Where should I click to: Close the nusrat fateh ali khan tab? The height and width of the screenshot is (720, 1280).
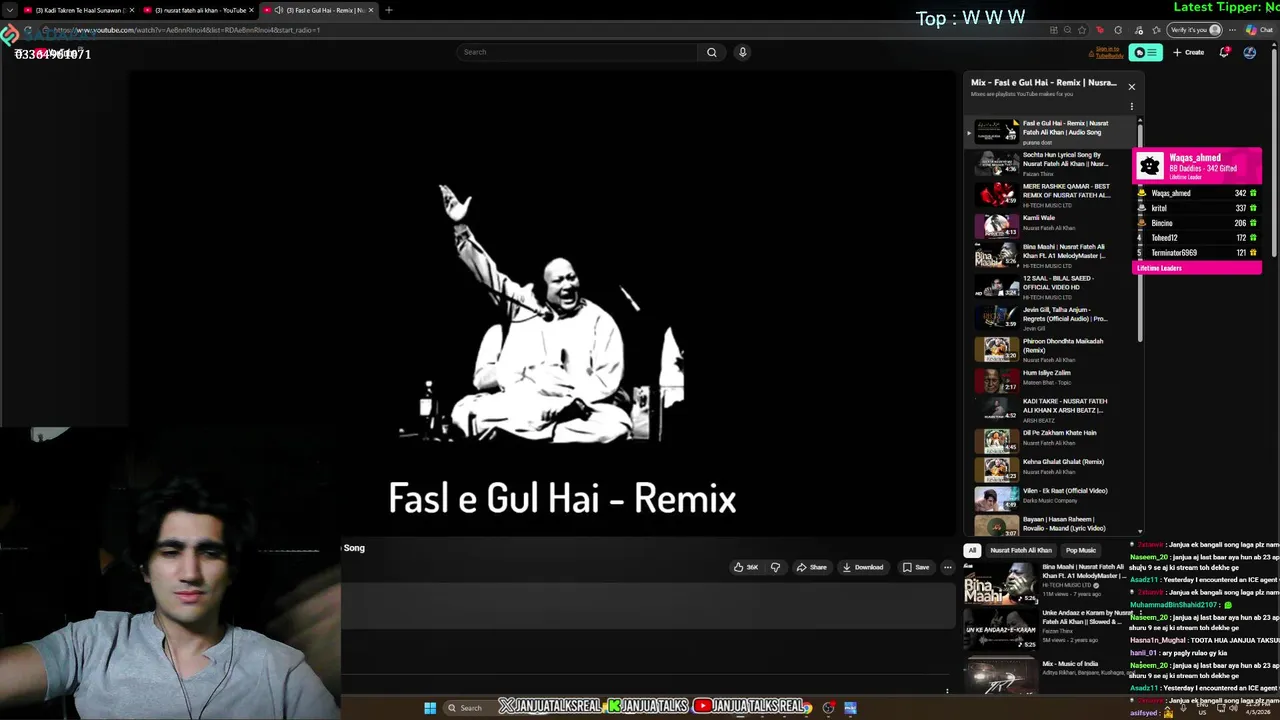click(252, 10)
